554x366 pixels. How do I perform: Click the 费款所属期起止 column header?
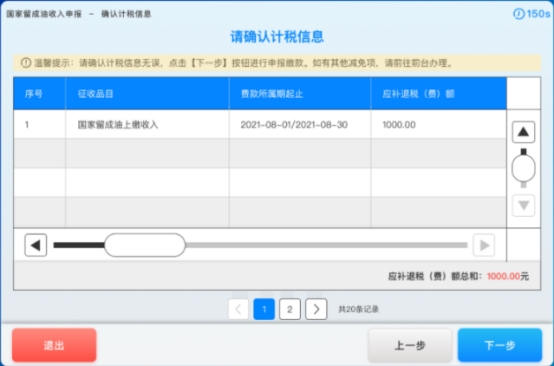[300, 94]
